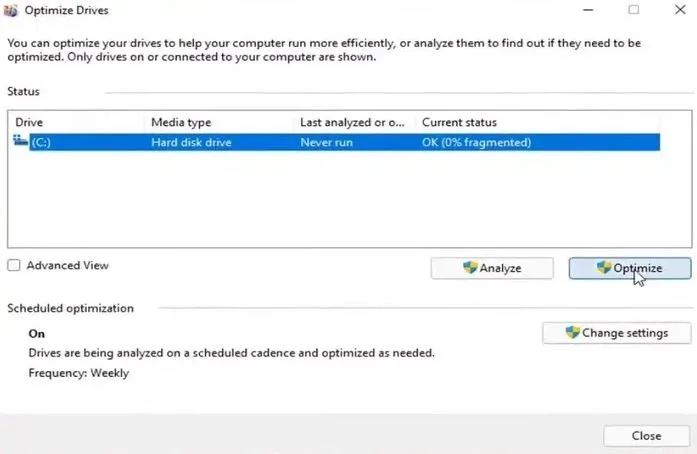Click the Hard disk drive cell
The height and width of the screenshot is (454, 697).
coord(191,142)
